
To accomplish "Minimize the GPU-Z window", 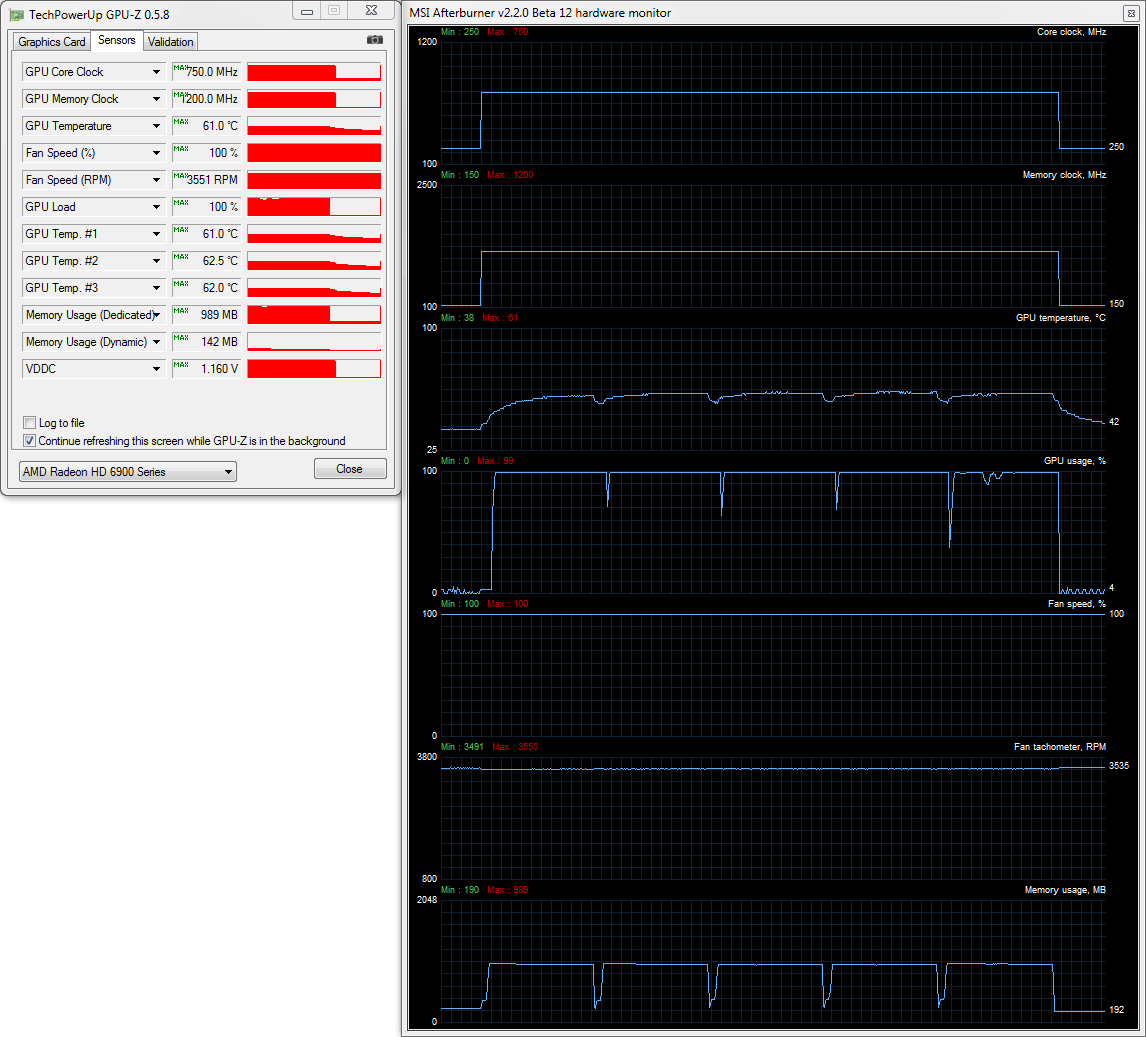I will [307, 11].
